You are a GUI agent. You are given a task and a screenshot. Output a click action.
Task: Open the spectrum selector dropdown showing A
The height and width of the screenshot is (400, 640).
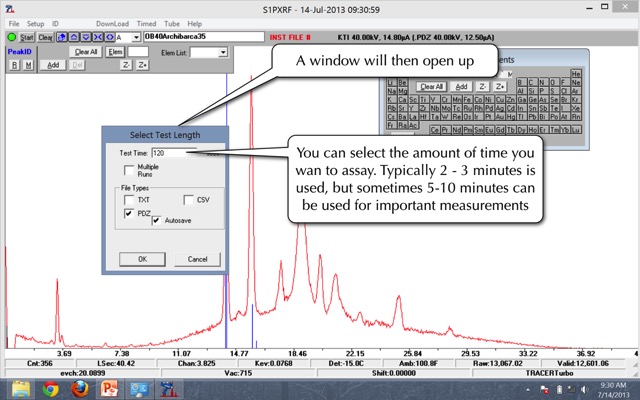pyautogui.click(x=136, y=38)
